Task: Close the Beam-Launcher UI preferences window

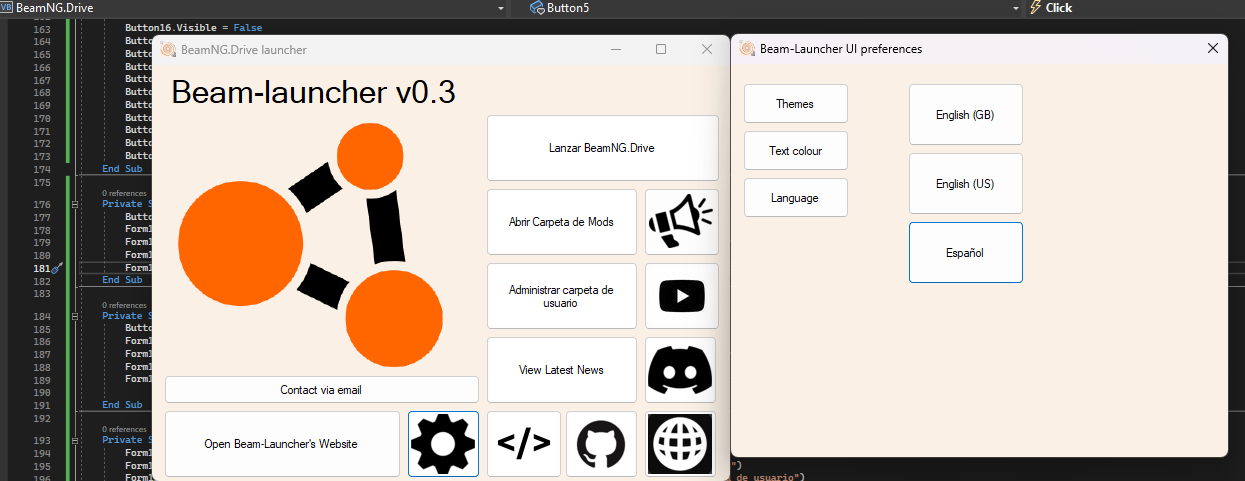Action: 1213,48
